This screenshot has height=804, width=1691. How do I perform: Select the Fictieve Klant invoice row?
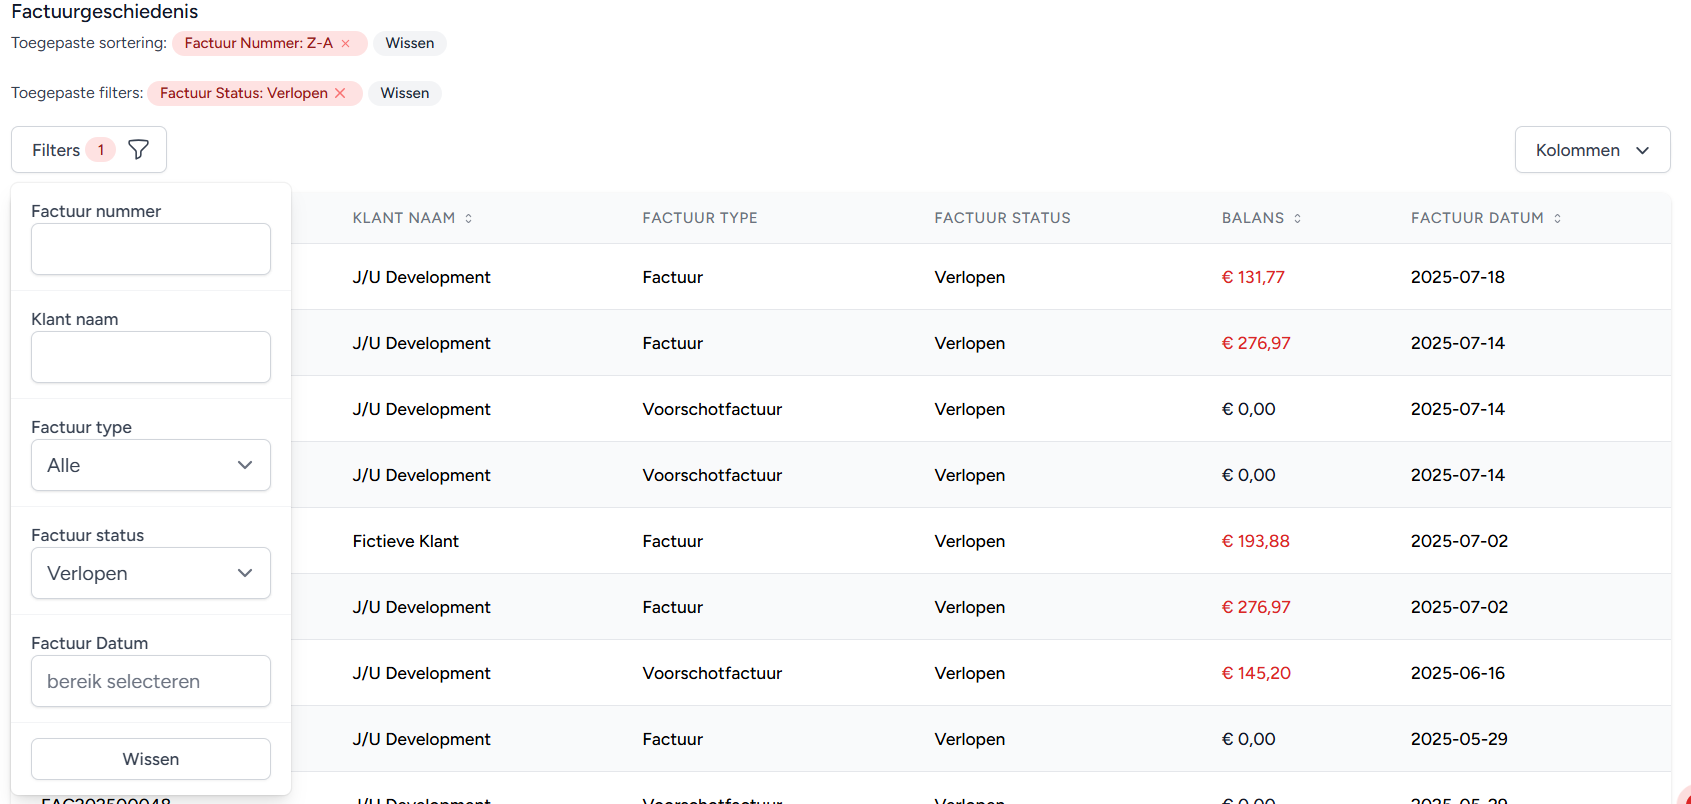tap(405, 541)
